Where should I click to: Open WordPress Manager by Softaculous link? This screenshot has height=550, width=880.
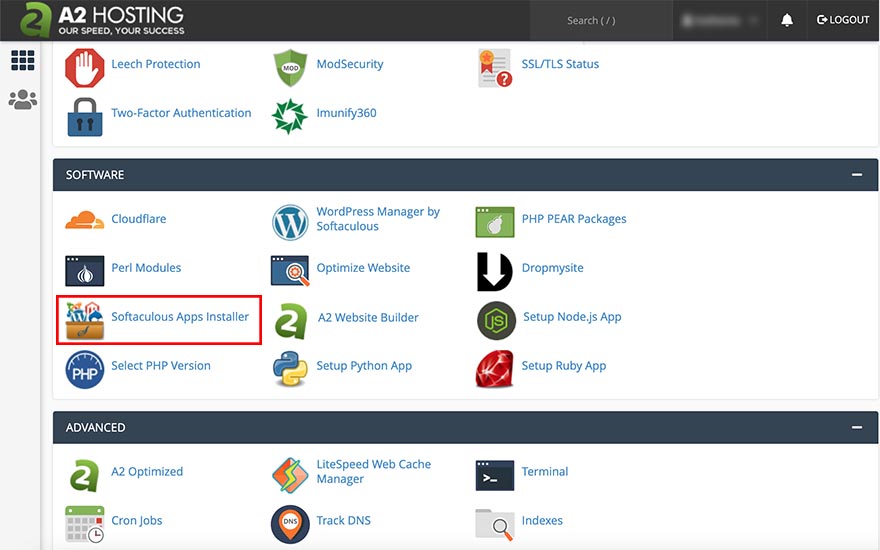pyautogui.click(x=378, y=219)
